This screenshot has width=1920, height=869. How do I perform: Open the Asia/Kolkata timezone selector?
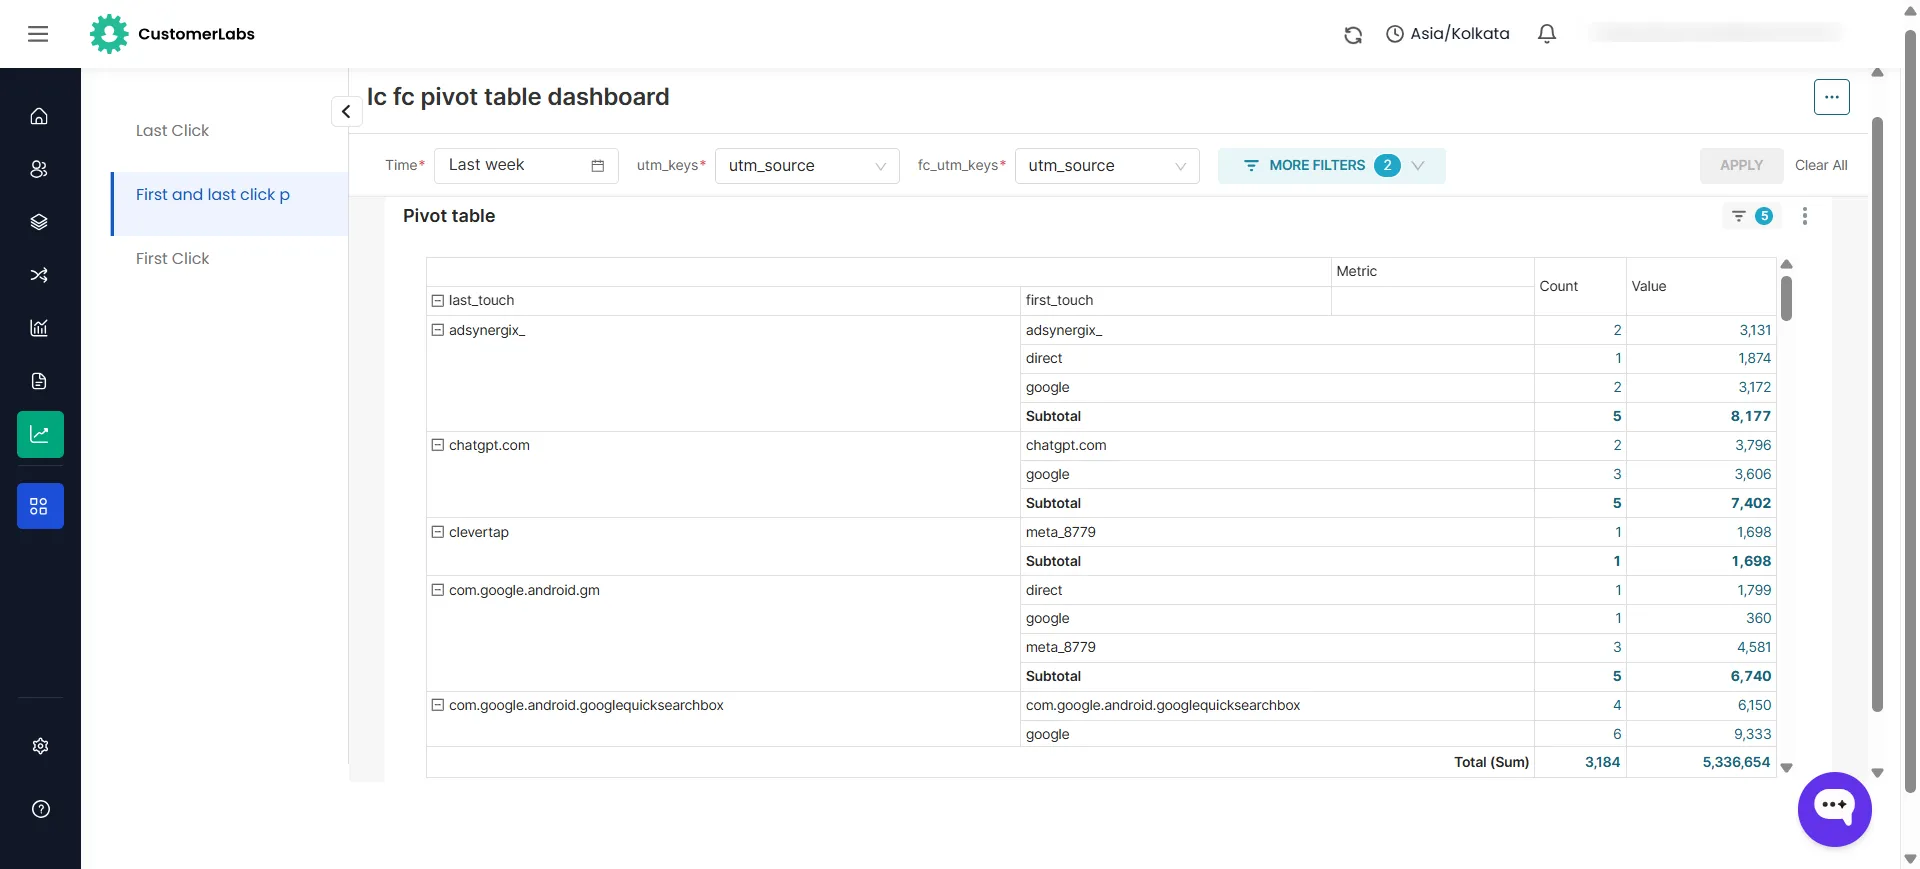[1447, 34]
